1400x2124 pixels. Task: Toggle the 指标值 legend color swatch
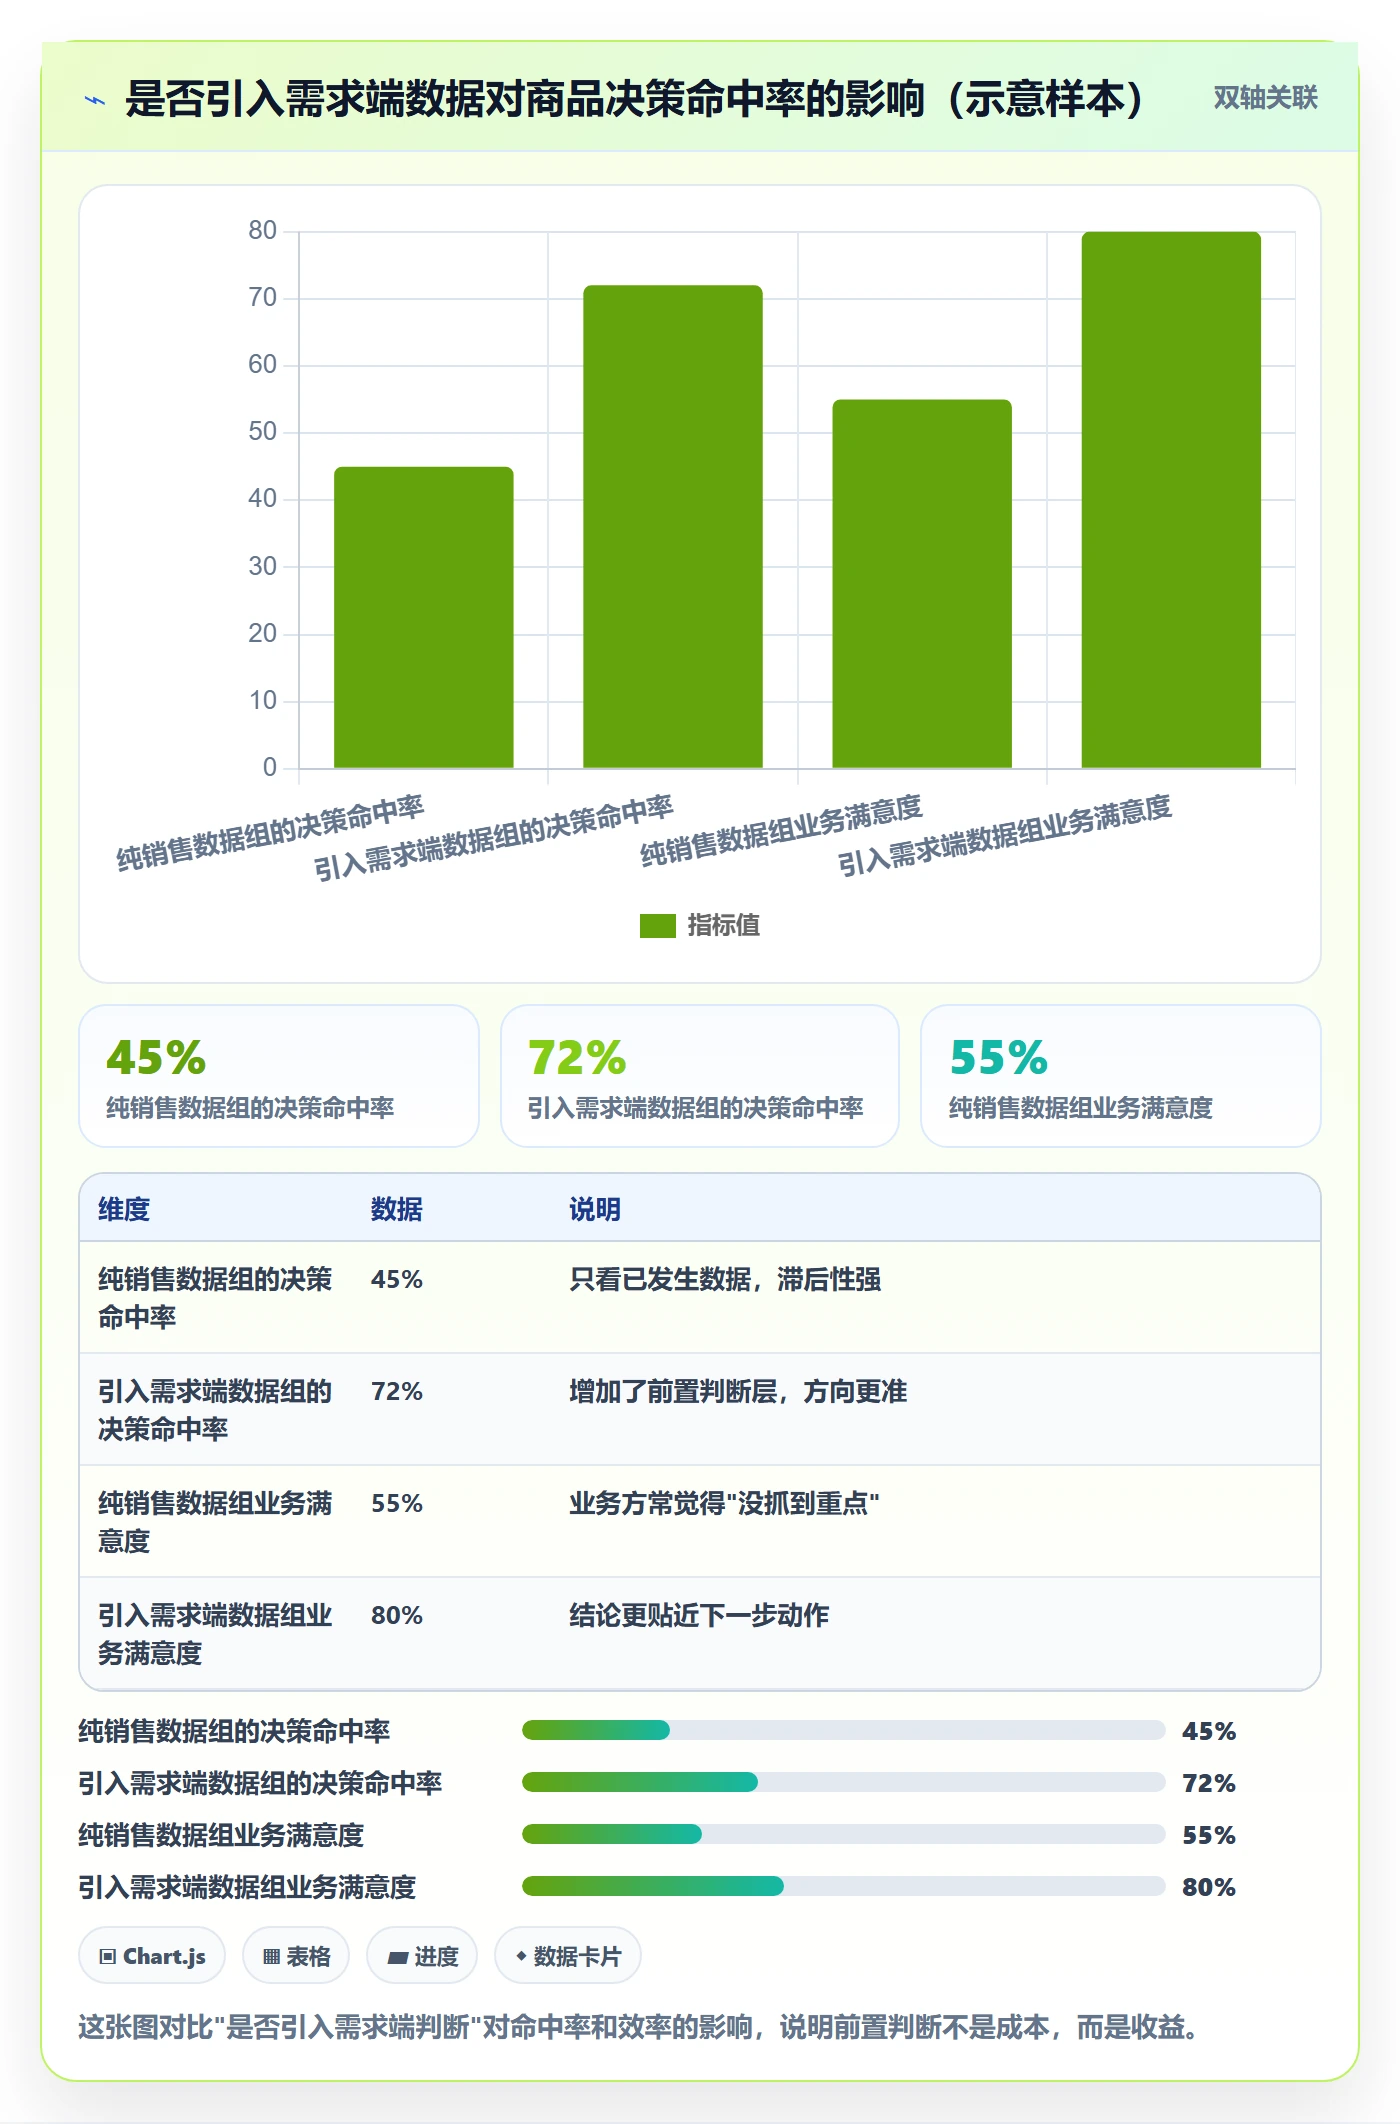click(x=657, y=926)
